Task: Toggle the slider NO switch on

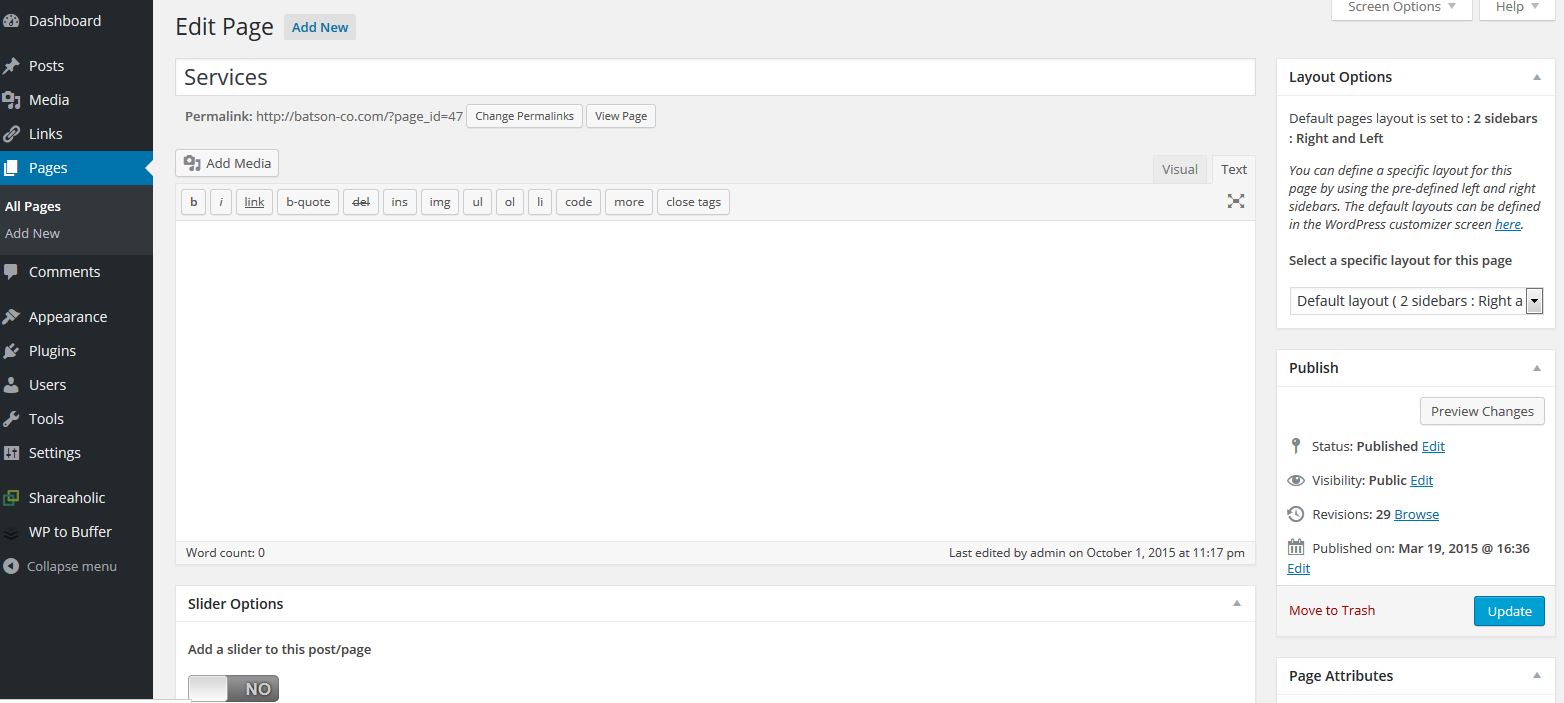Action: tap(233, 688)
